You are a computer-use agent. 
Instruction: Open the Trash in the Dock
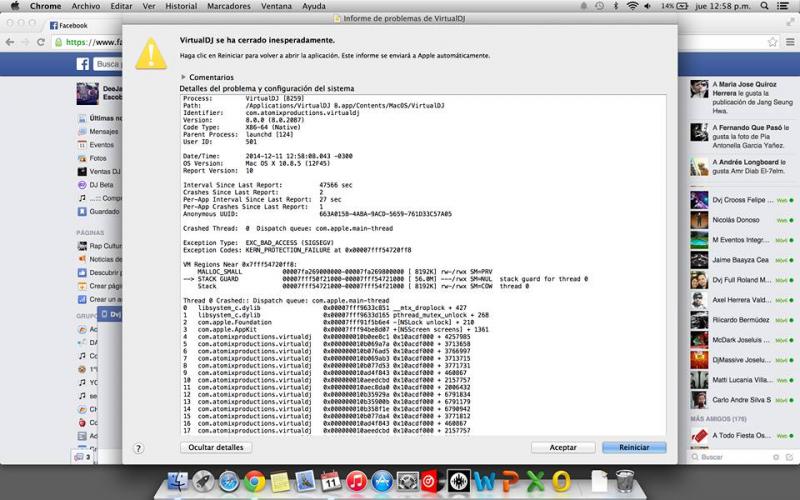click(625, 481)
